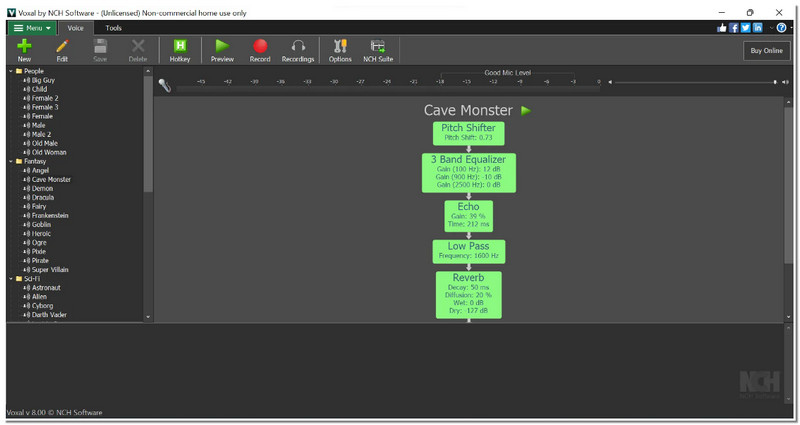The width and height of the screenshot is (800, 425).
Task: Switch to the Voice tab
Action: (76, 28)
